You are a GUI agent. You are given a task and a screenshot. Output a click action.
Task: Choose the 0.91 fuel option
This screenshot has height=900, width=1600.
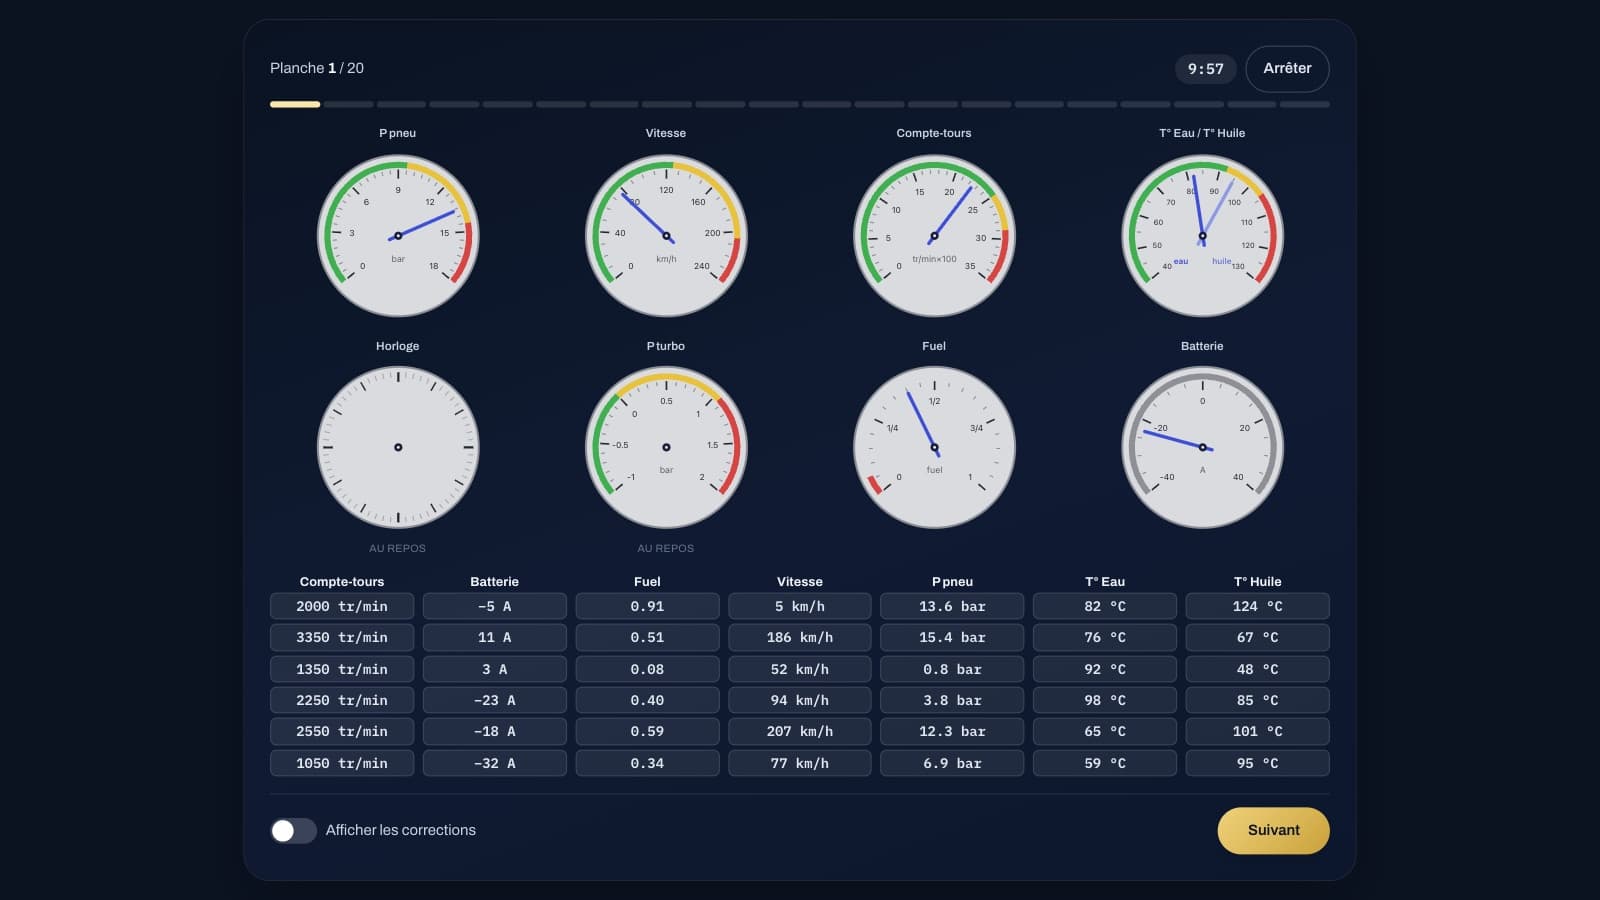(x=647, y=606)
